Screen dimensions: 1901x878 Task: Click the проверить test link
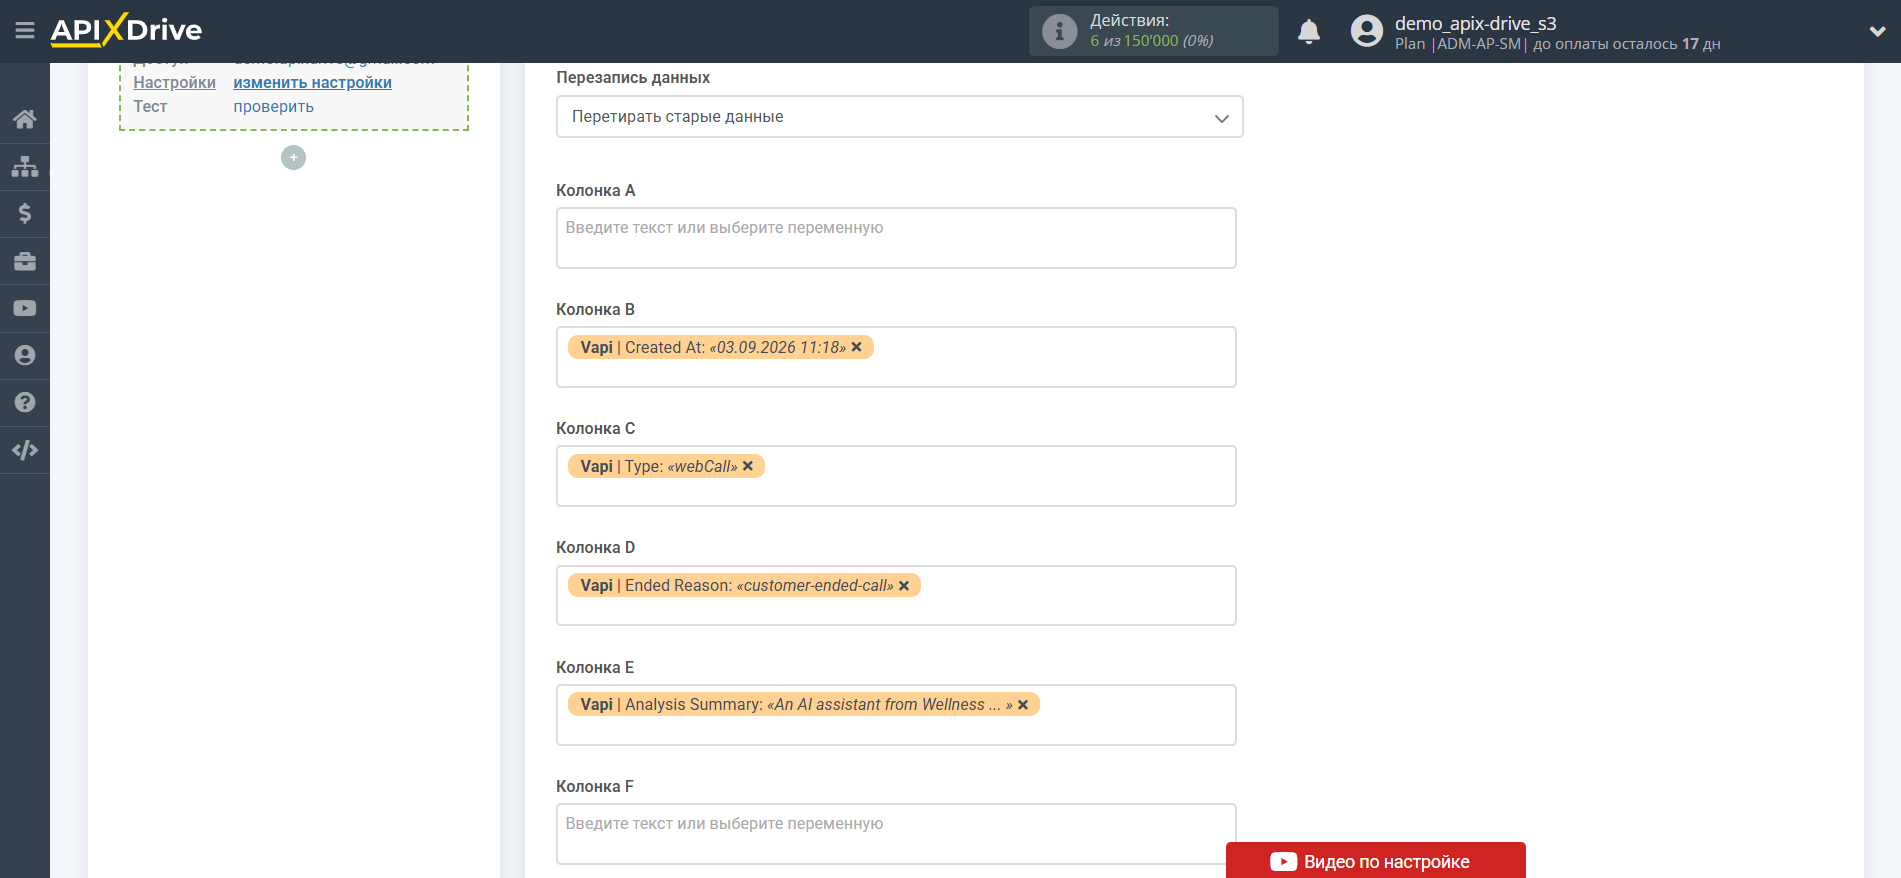click(x=273, y=107)
